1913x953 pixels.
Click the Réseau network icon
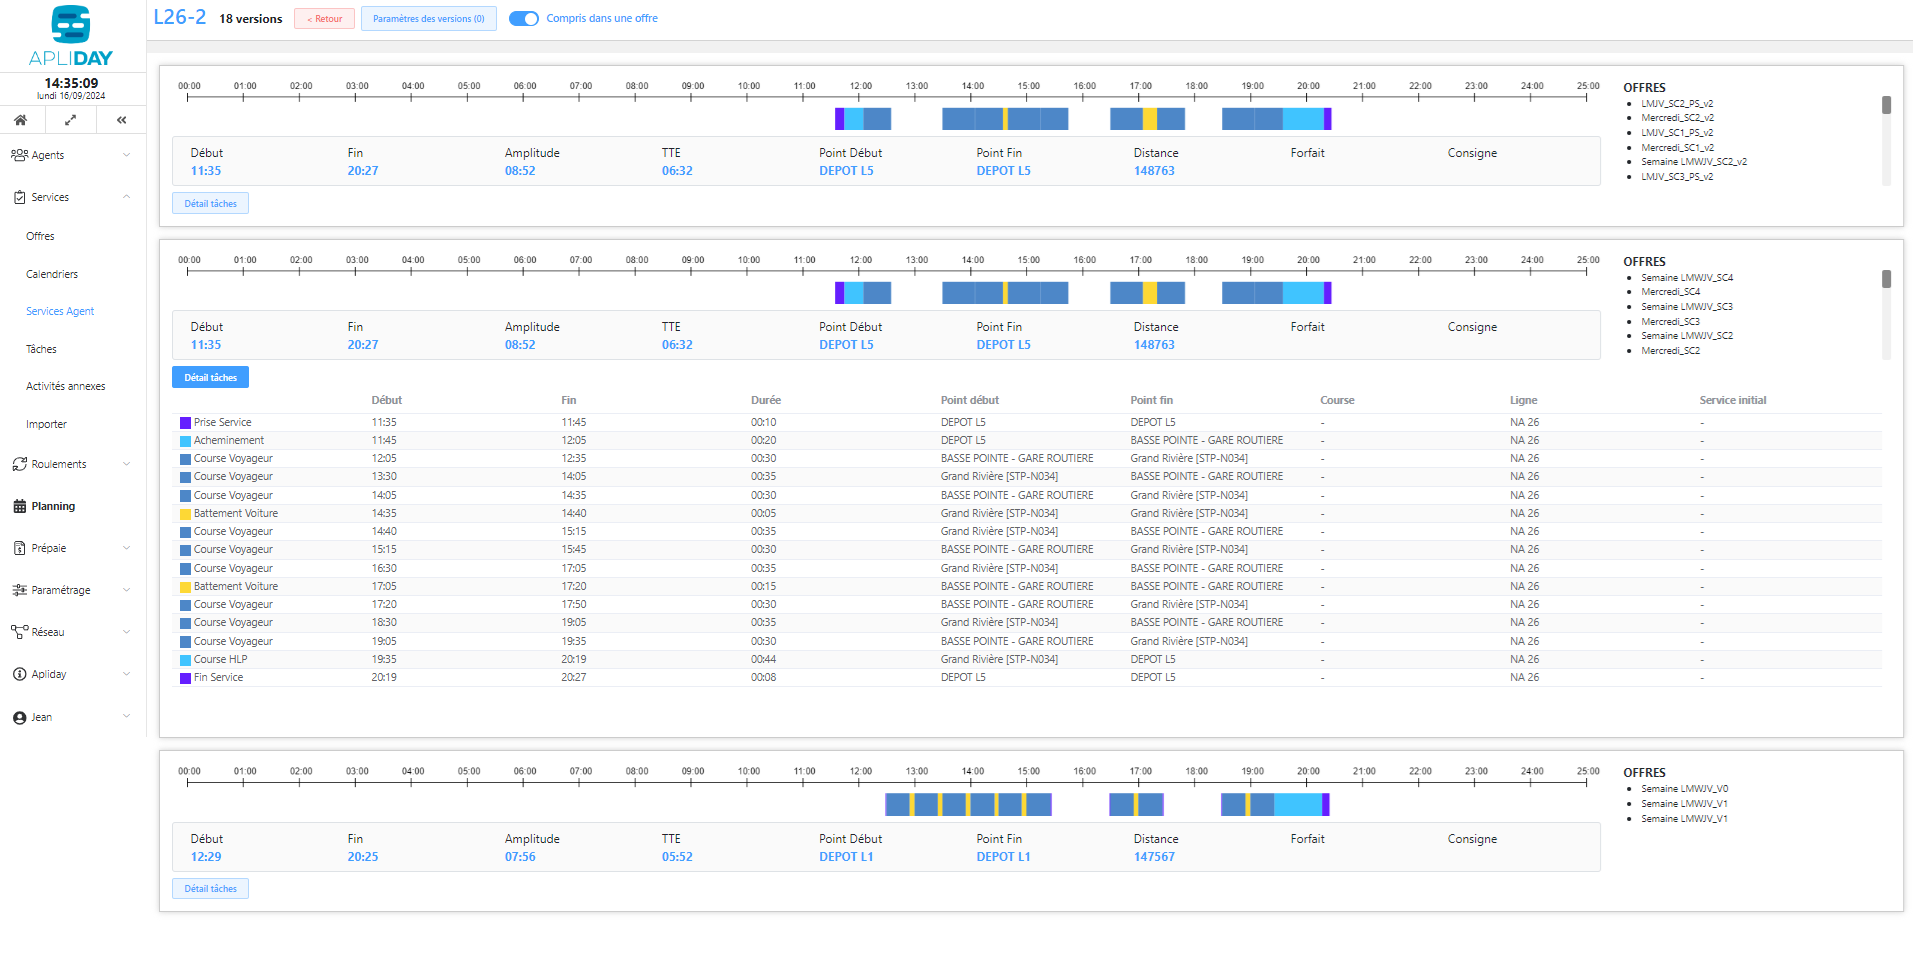pos(19,632)
